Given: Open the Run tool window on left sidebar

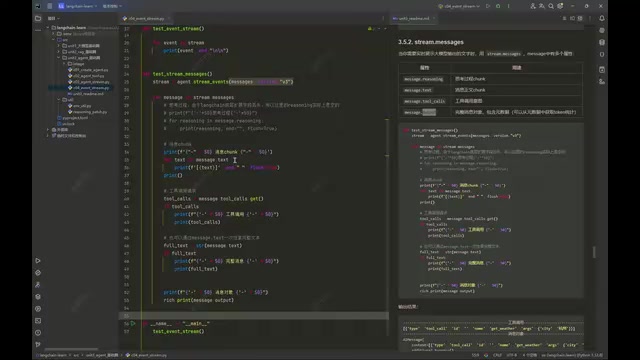Looking at the screenshot, I should (38, 260).
